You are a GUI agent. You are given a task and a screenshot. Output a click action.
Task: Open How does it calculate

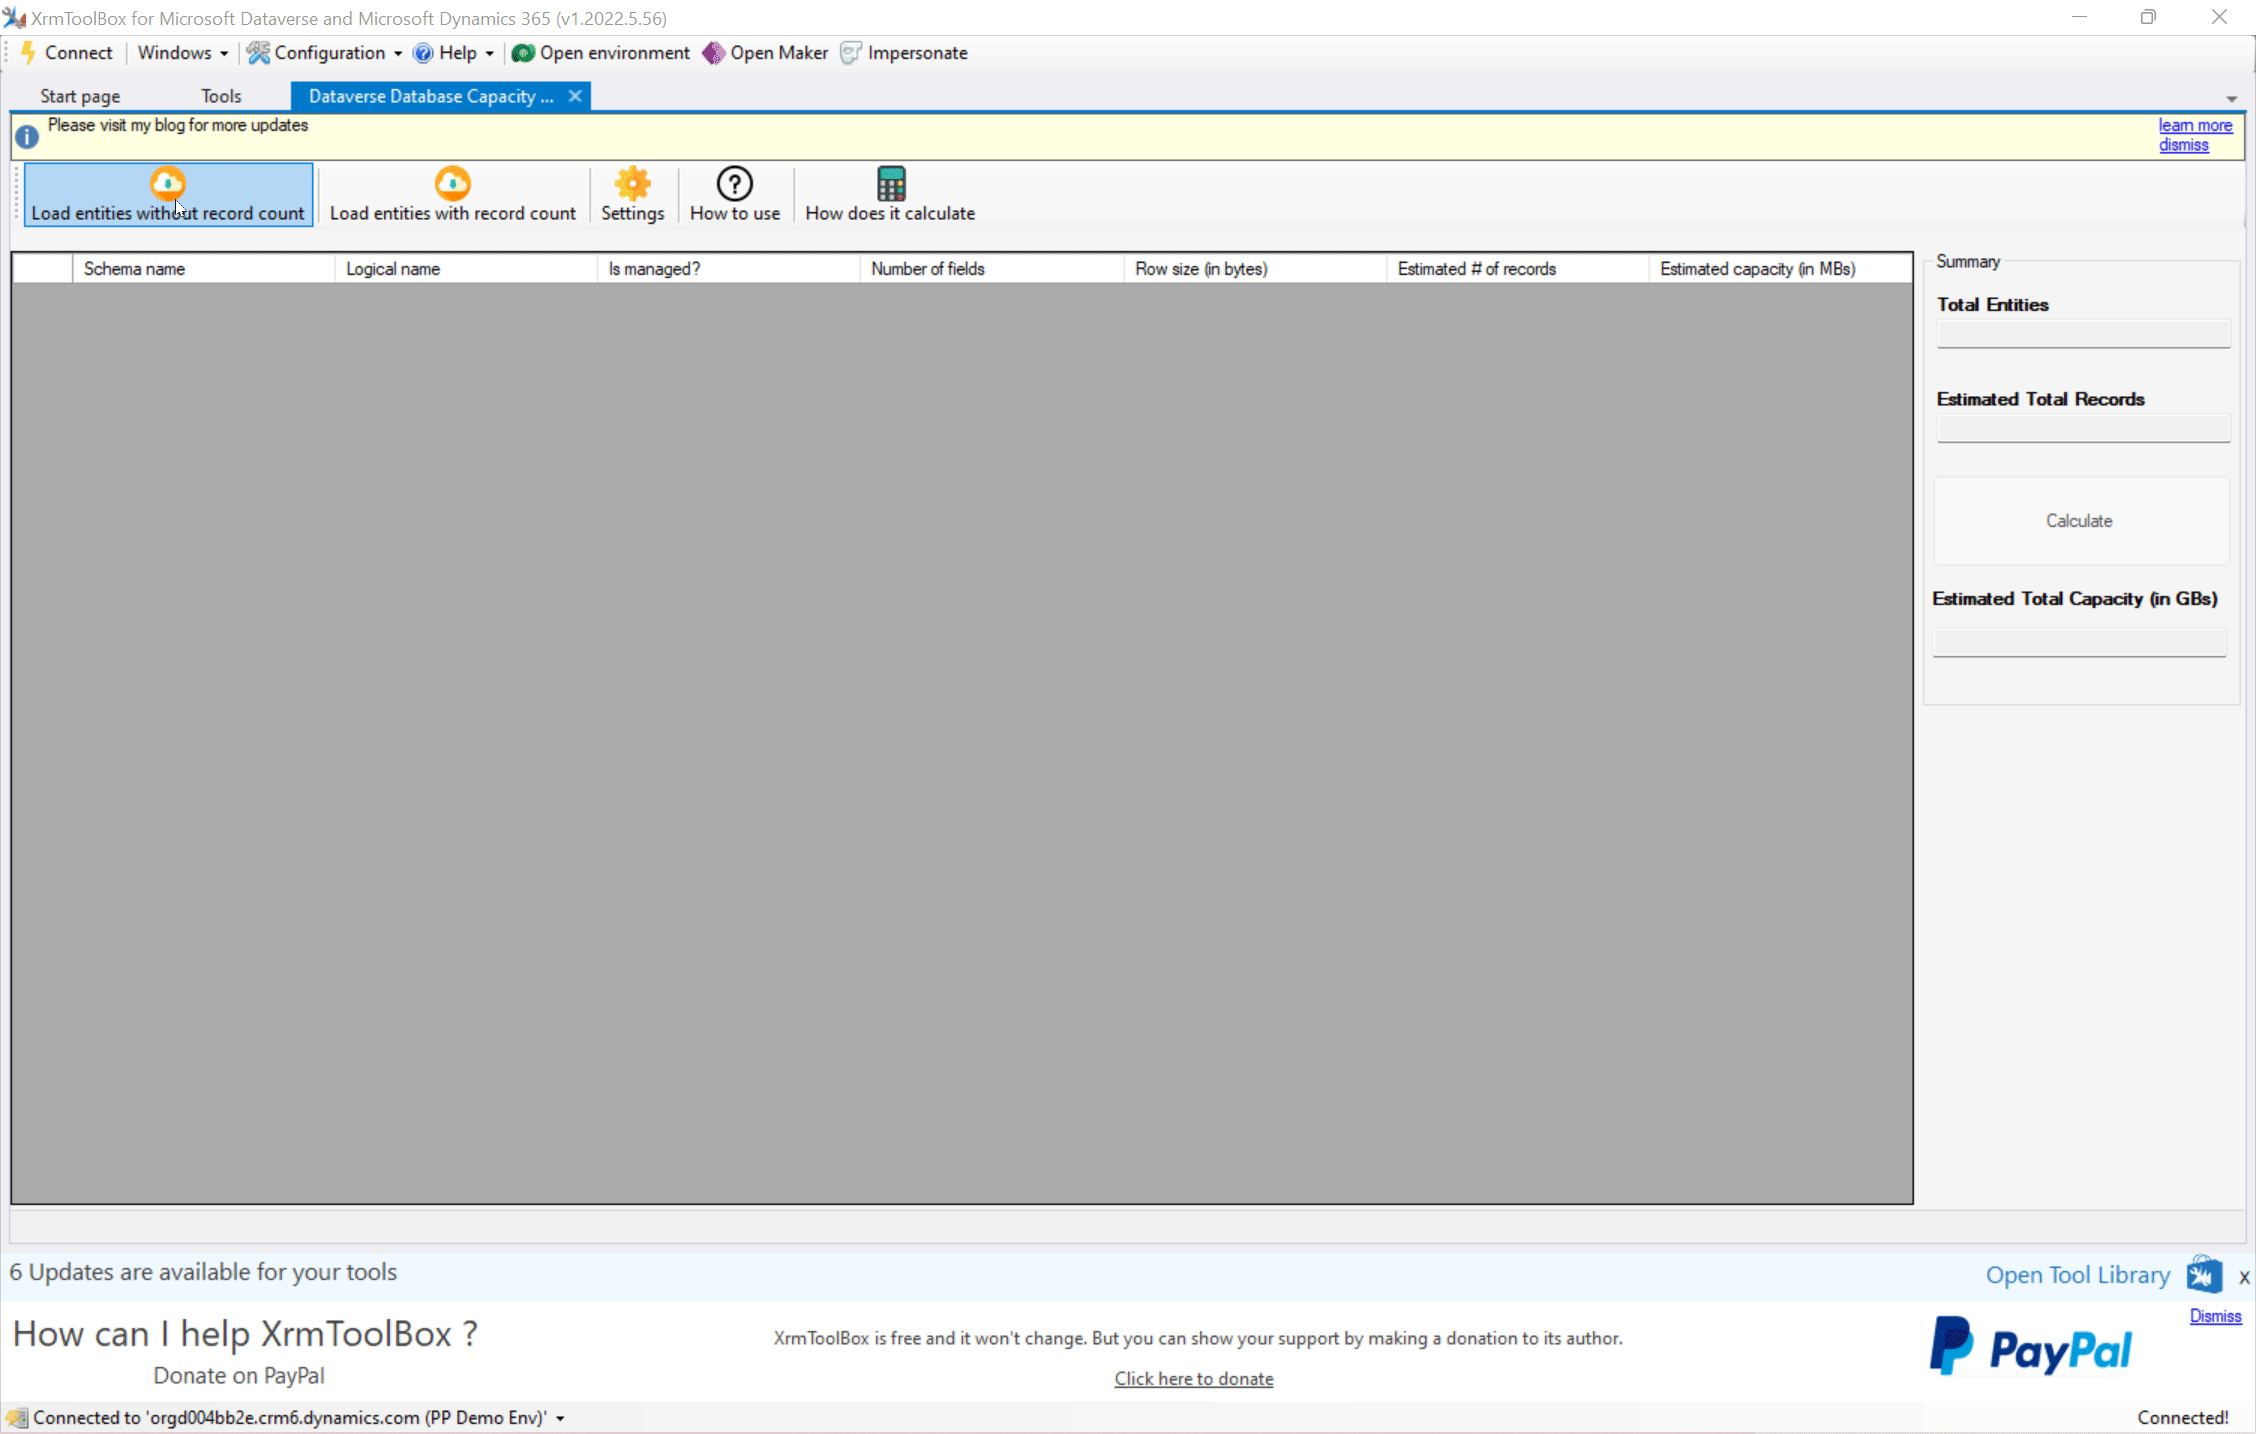pos(890,195)
